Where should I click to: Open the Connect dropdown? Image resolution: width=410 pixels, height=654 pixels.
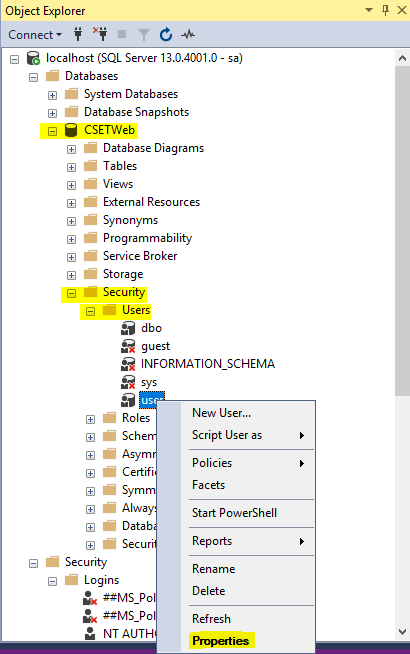(x=35, y=35)
